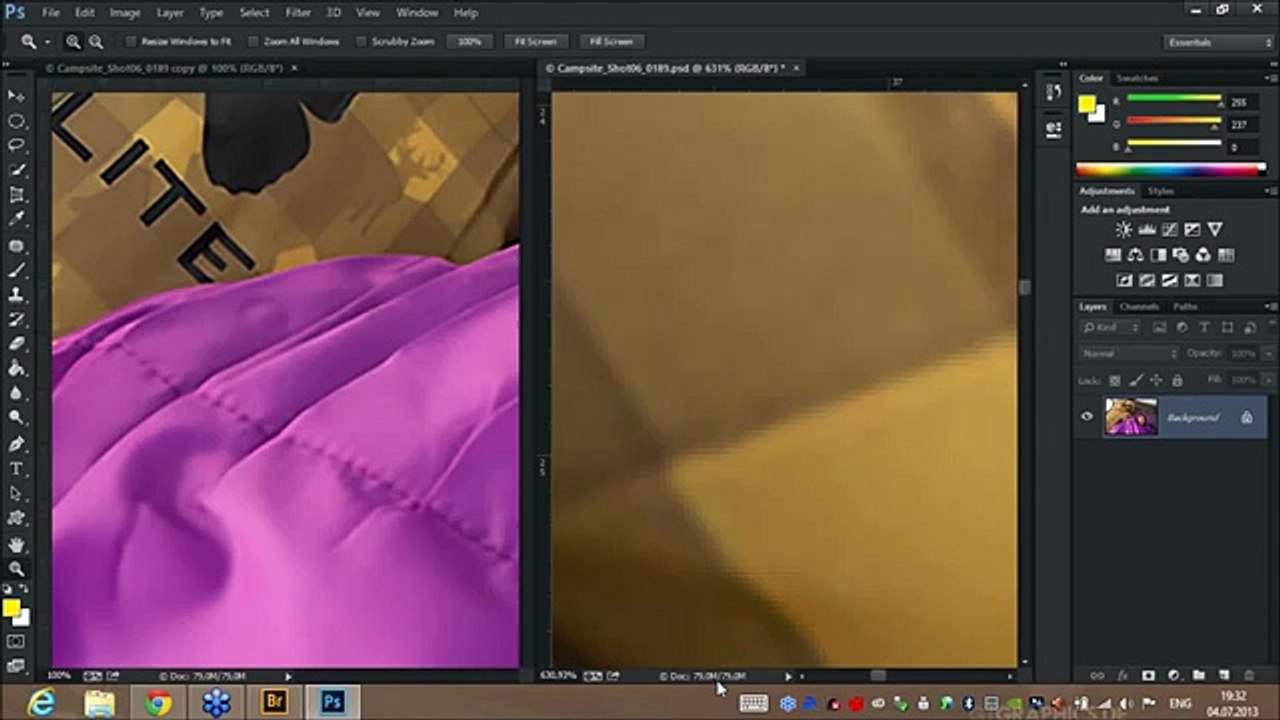Select the Horizontal Type tool
The width and height of the screenshot is (1280, 720).
coord(16,469)
